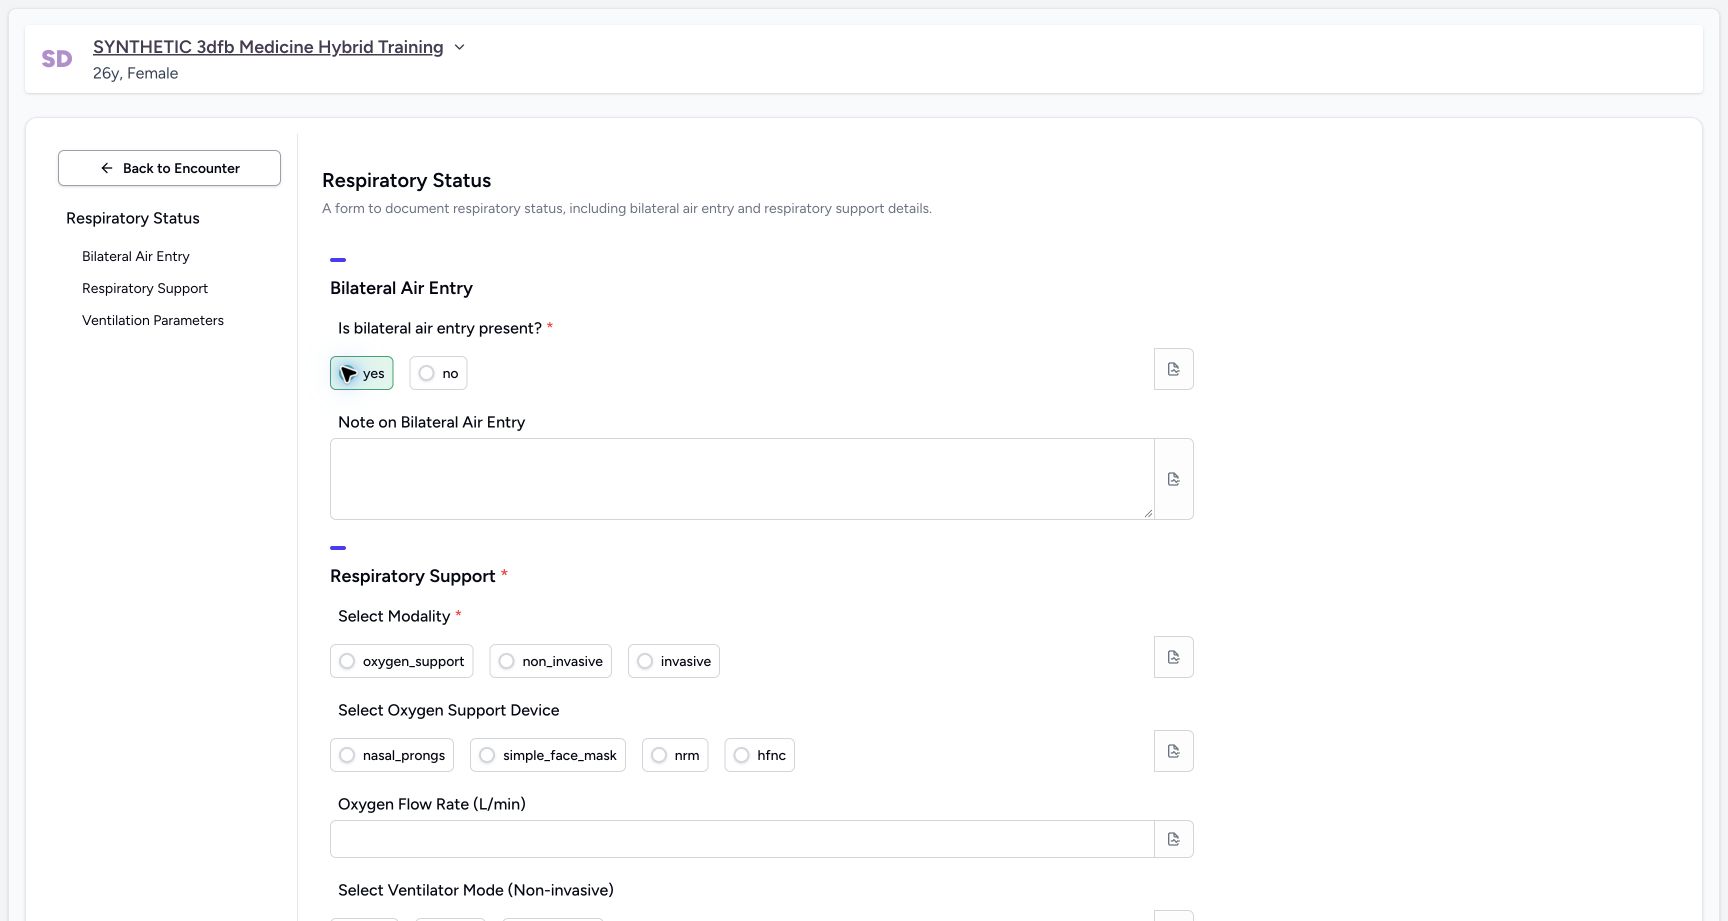
Task: Go to Bilateral Air Entry sidebar section
Action: tap(136, 256)
